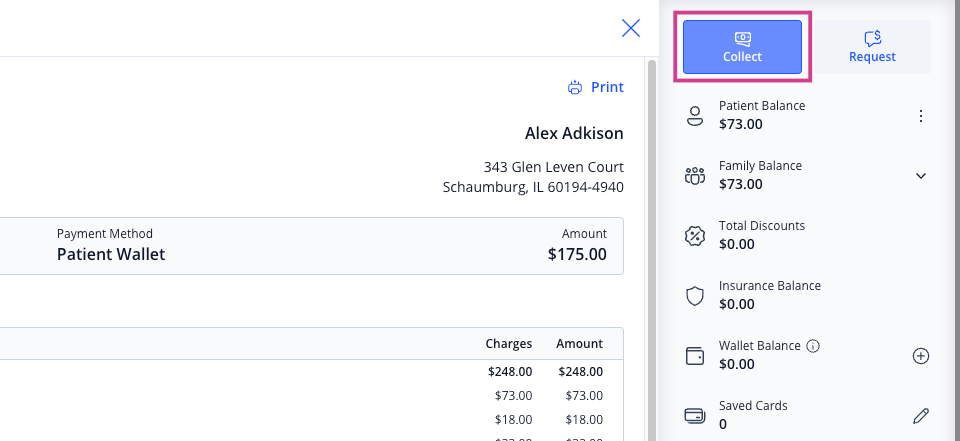Click the Collect payment button
960x441 pixels.
click(742, 47)
